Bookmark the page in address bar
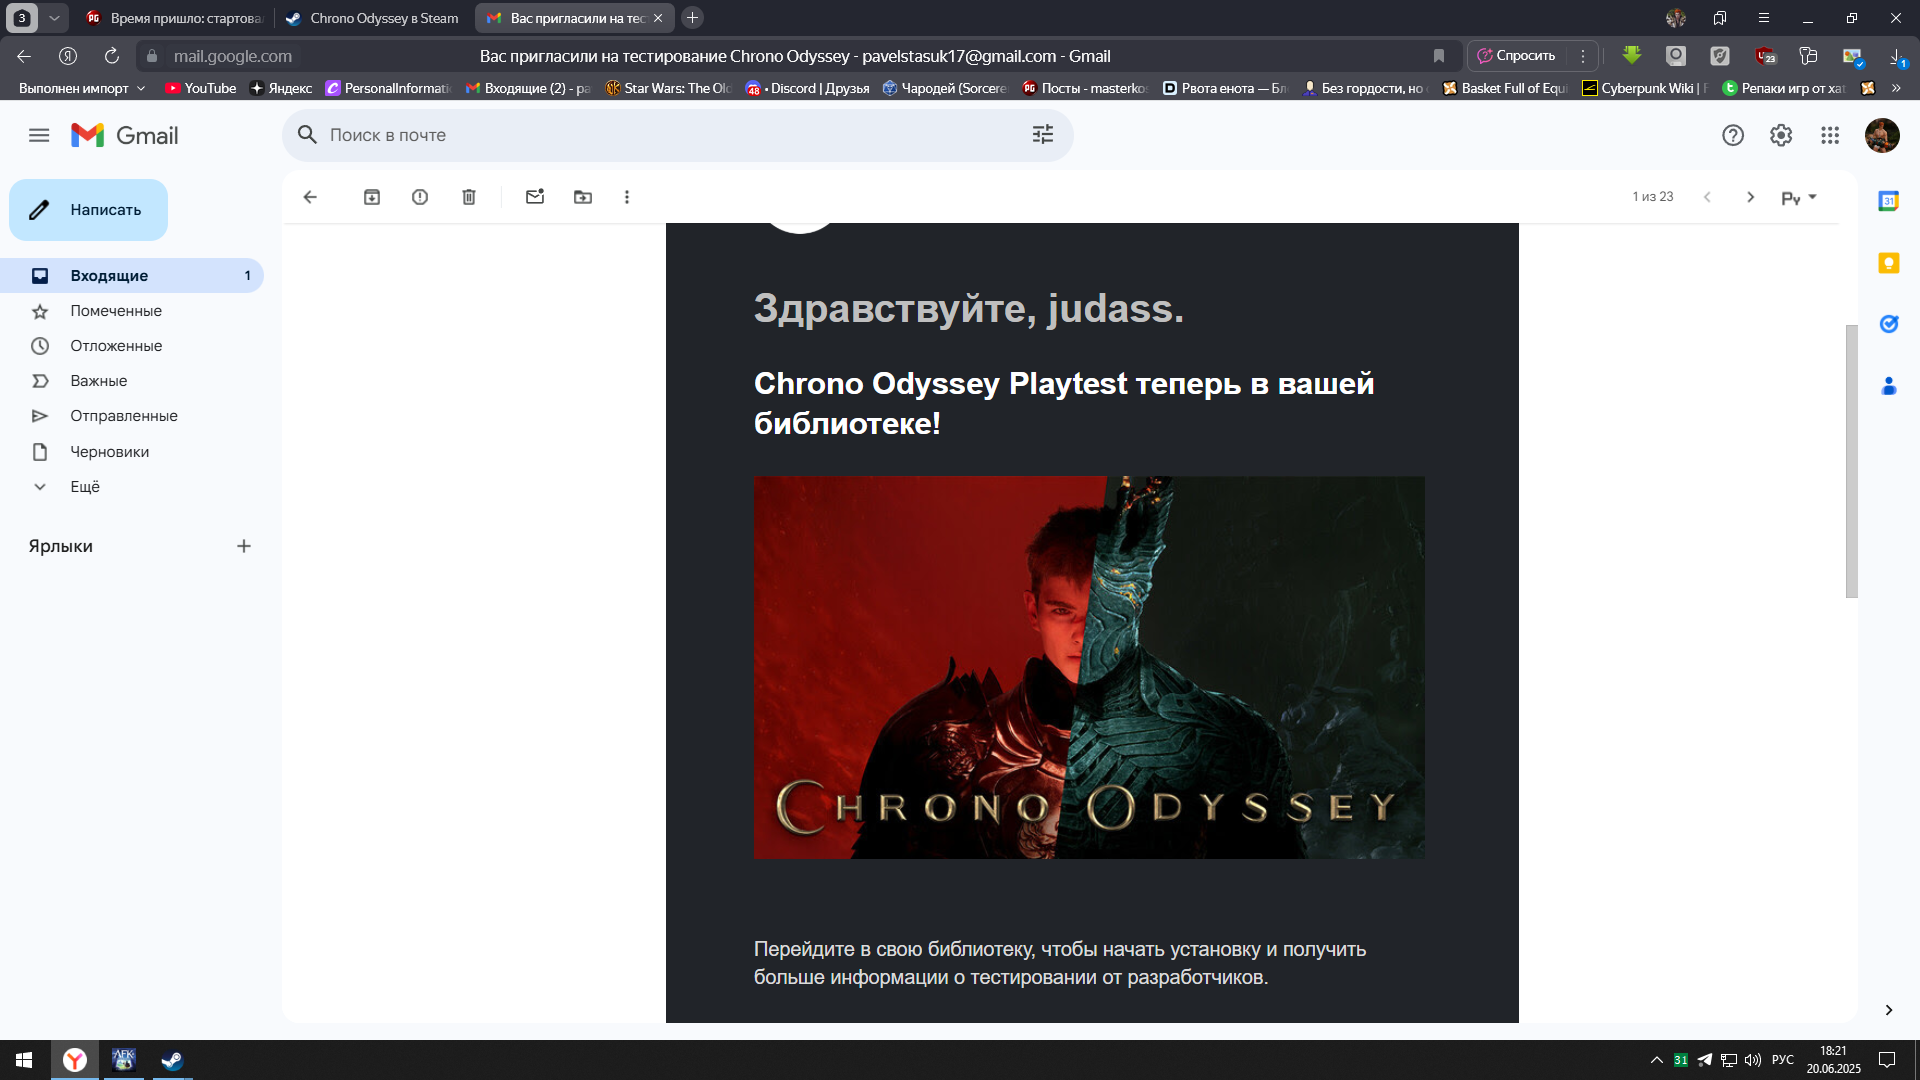This screenshot has width=1920, height=1080. (1439, 56)
